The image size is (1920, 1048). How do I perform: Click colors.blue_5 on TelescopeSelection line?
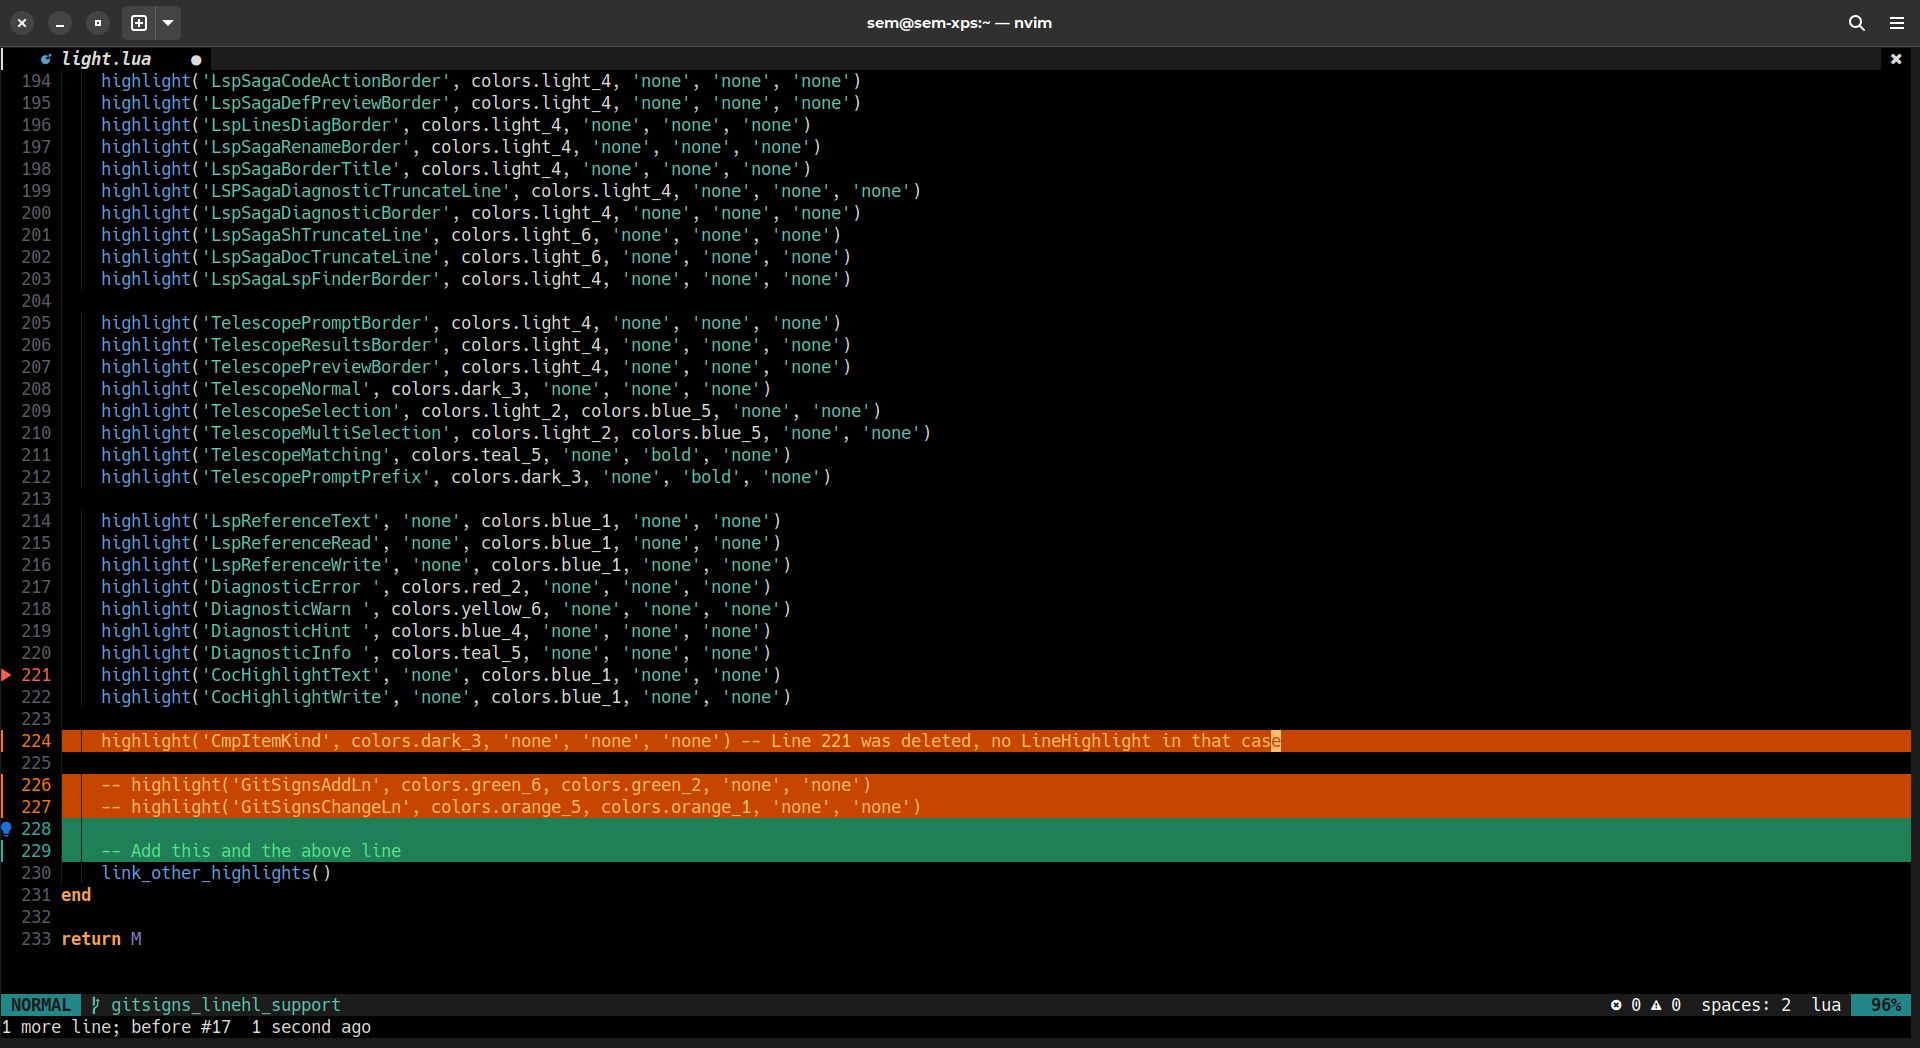646,411
